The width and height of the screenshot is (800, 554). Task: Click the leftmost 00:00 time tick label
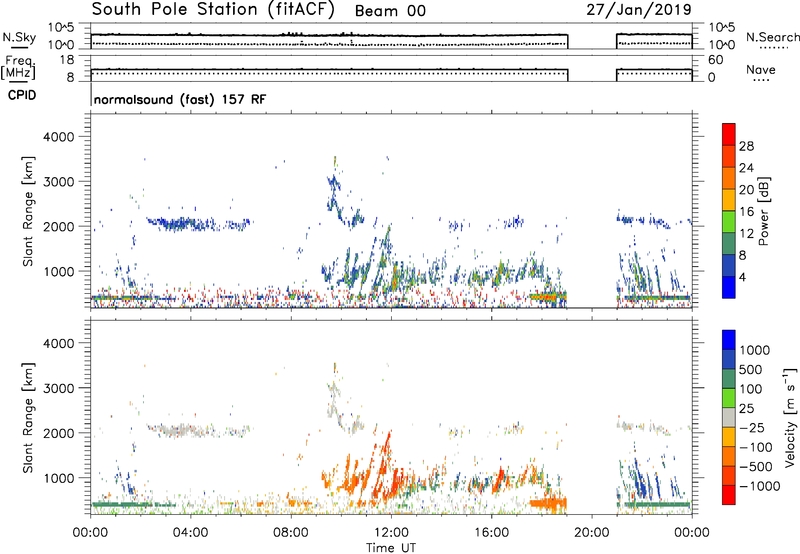tap(90, 533)
